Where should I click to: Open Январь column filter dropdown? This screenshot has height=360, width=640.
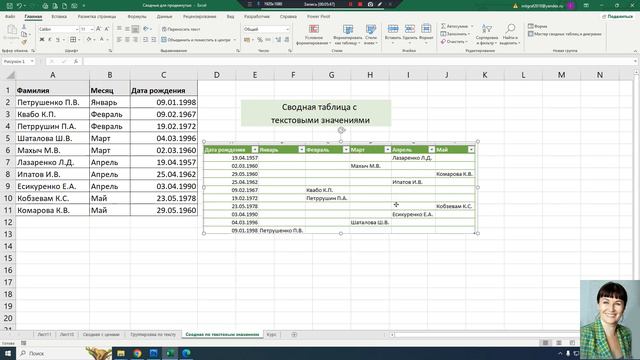click(302, 150)
